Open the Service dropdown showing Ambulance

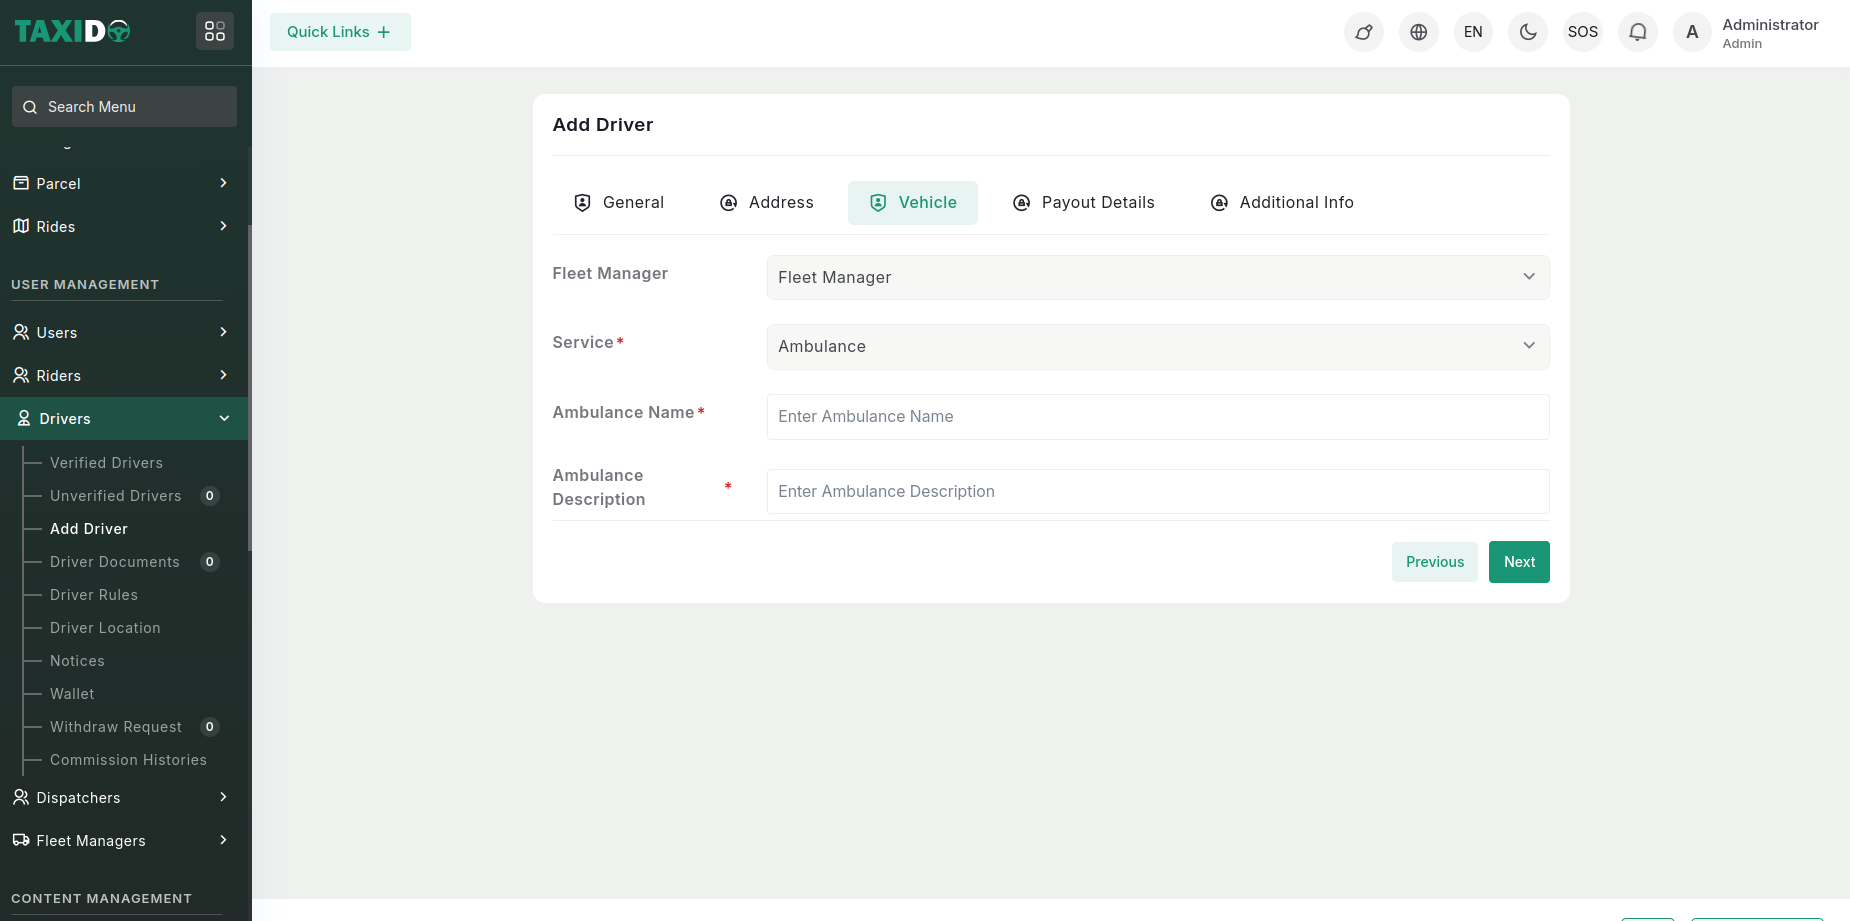coord(1157,346)
